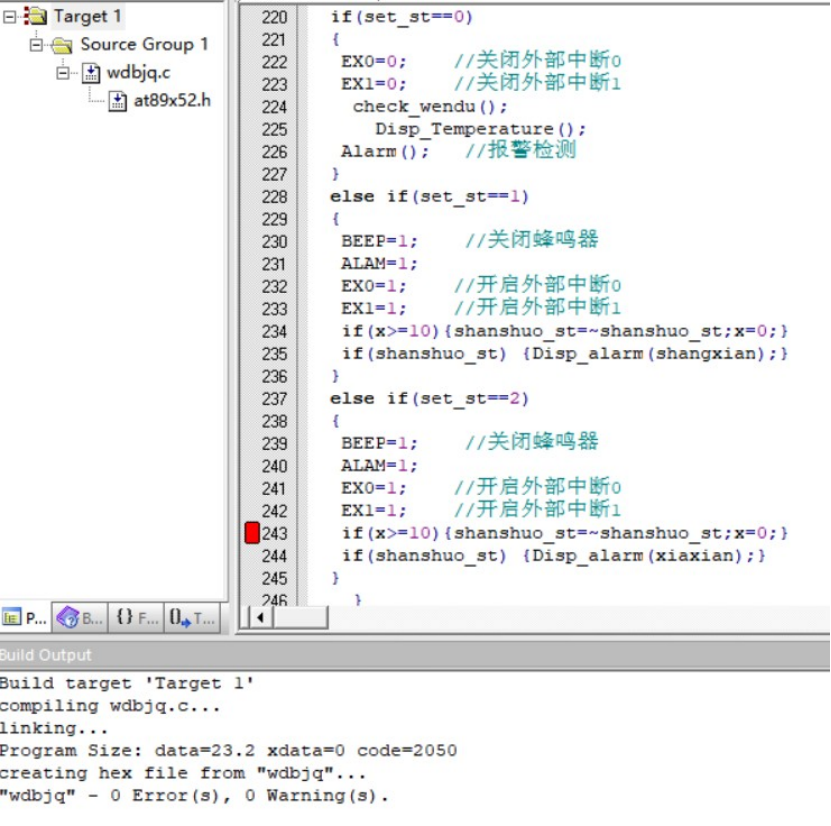Image resolution: width=831 pixels, height=826 pixels.
Task: Click the 'if(x>=10)' code on line 243
Action: tap(391, 533)
